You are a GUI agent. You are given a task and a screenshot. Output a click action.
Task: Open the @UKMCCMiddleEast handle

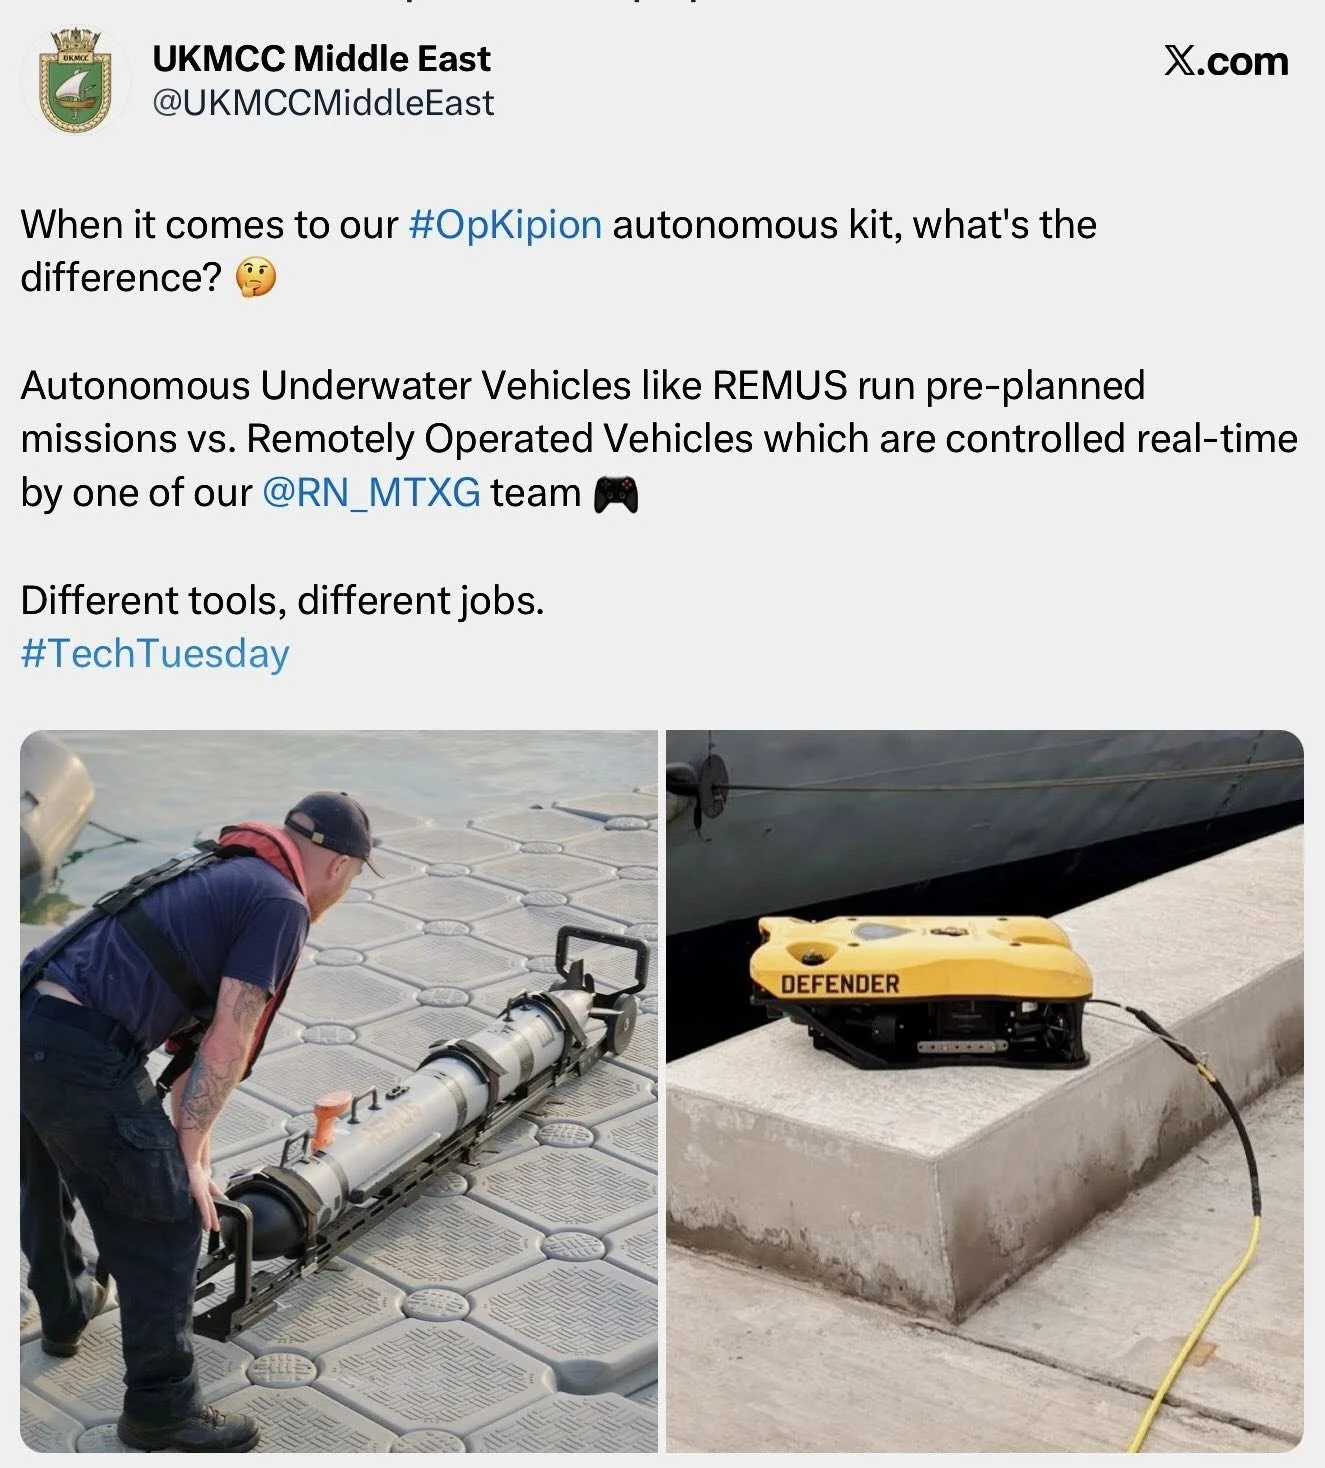pos(323,103)
